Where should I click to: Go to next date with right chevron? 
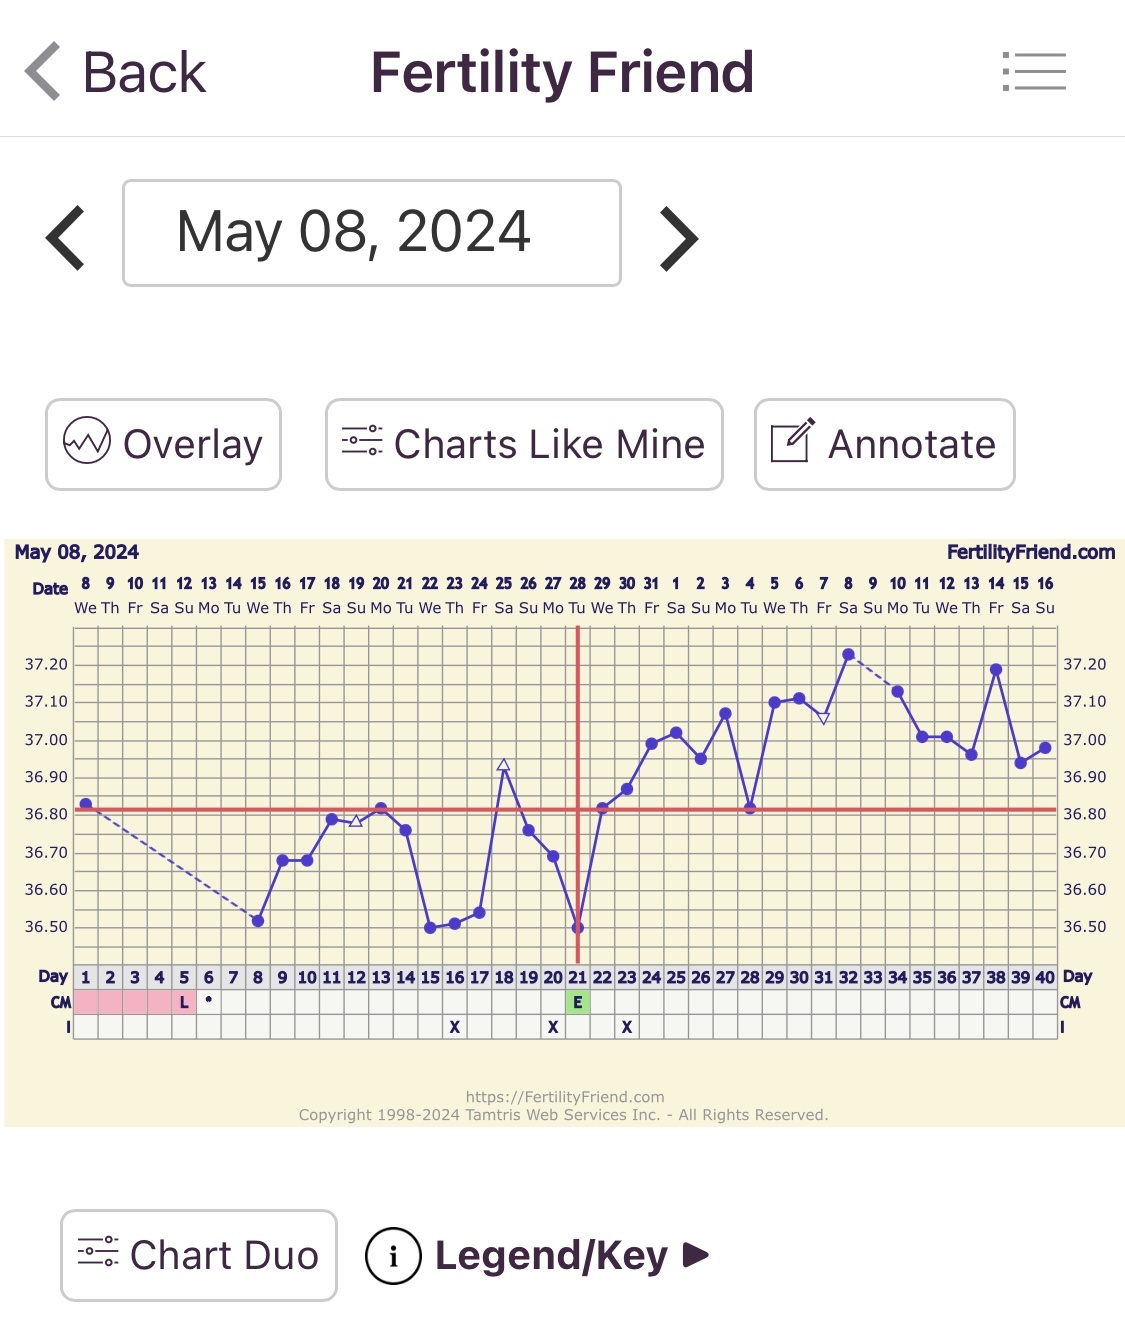[679, 238]
